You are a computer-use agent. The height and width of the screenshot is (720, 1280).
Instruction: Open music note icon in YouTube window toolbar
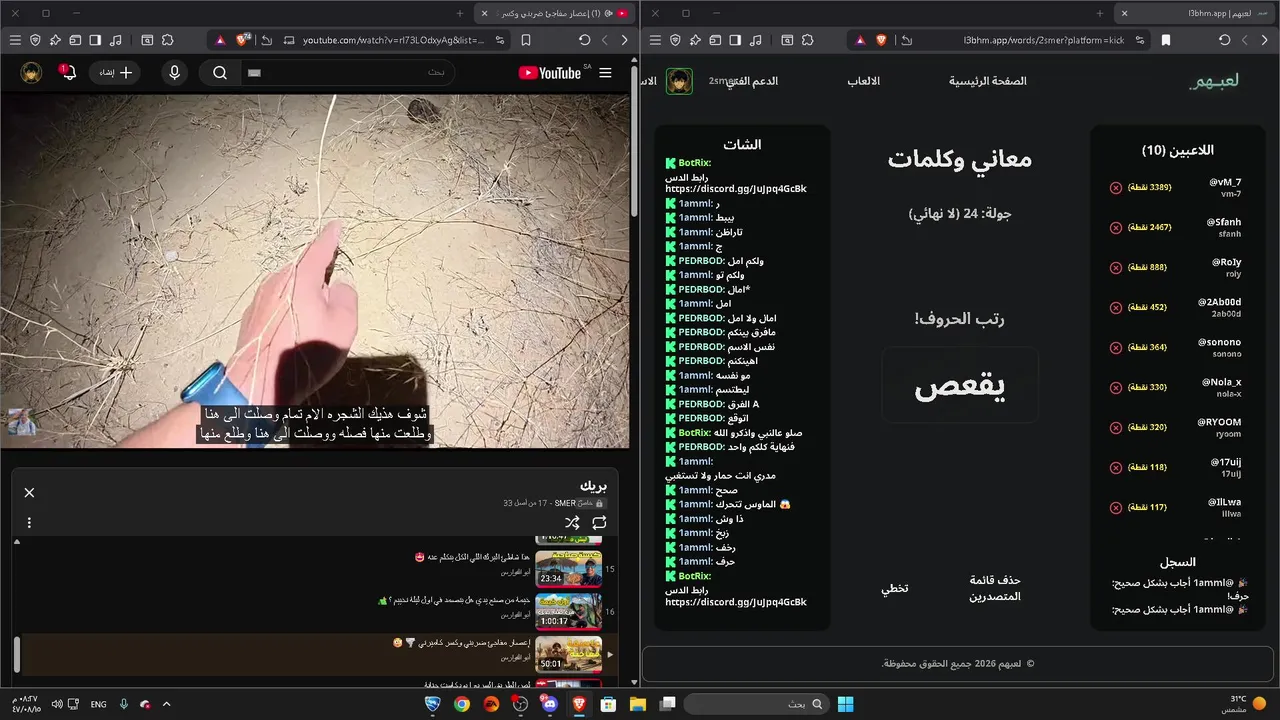click(115, 40)
